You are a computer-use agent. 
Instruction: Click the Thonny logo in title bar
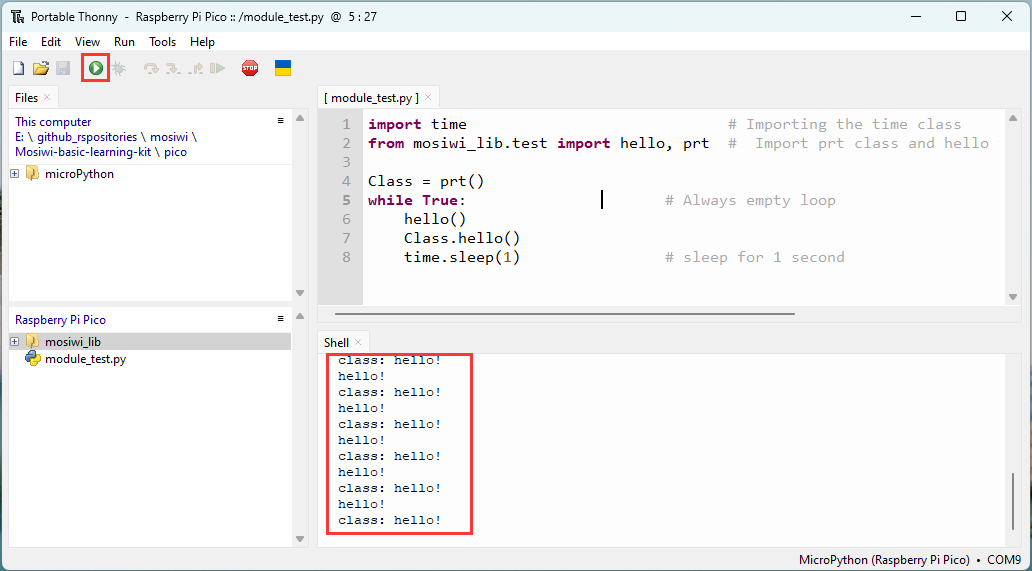coord(18,16)
